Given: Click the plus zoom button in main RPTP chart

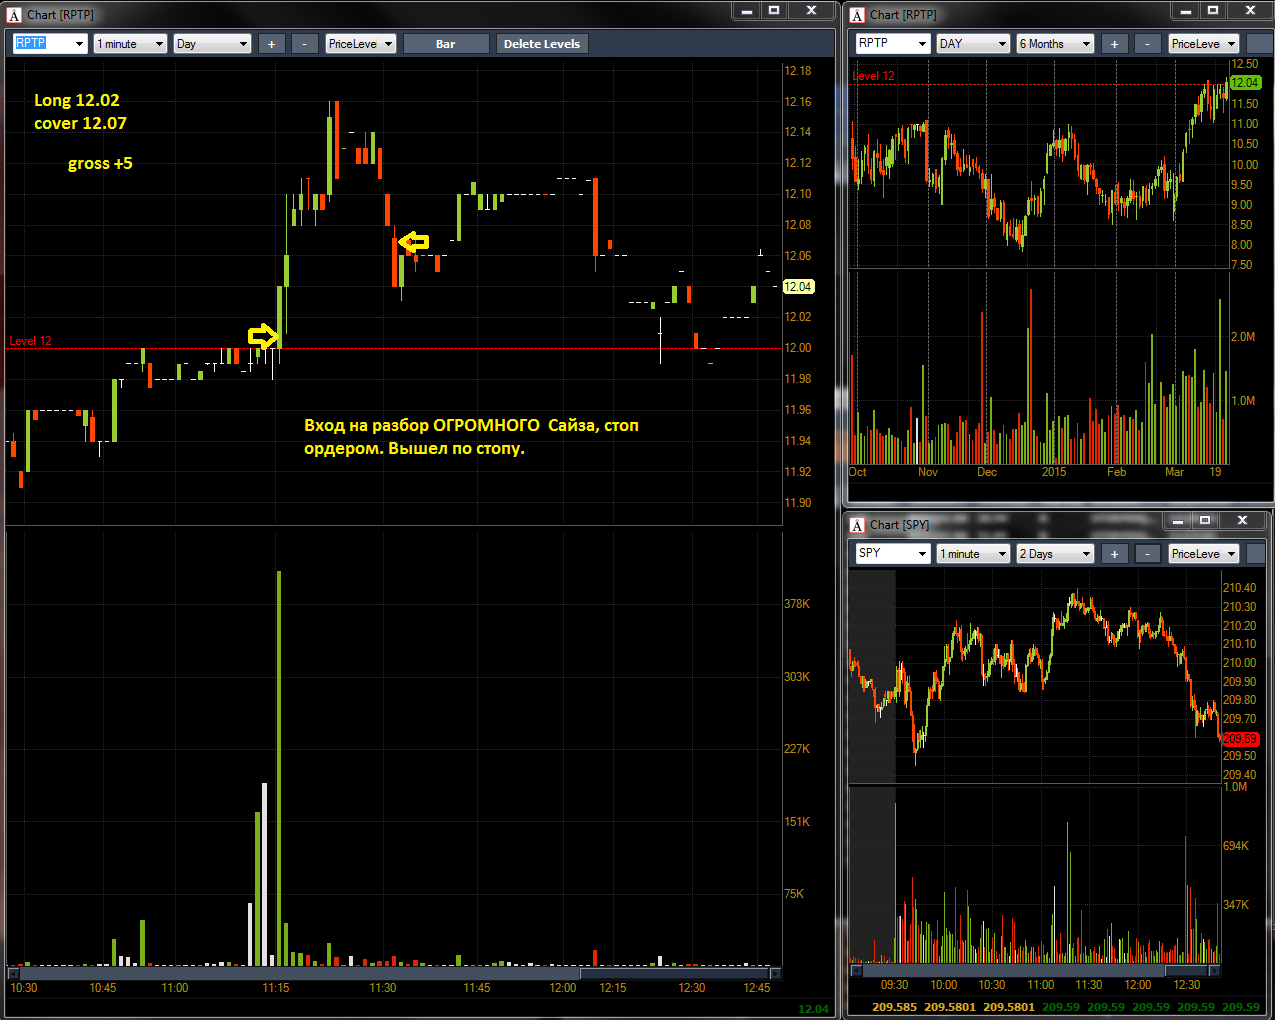Looking at the screenshot, I should pyautogui.click(x=271, y=44).
